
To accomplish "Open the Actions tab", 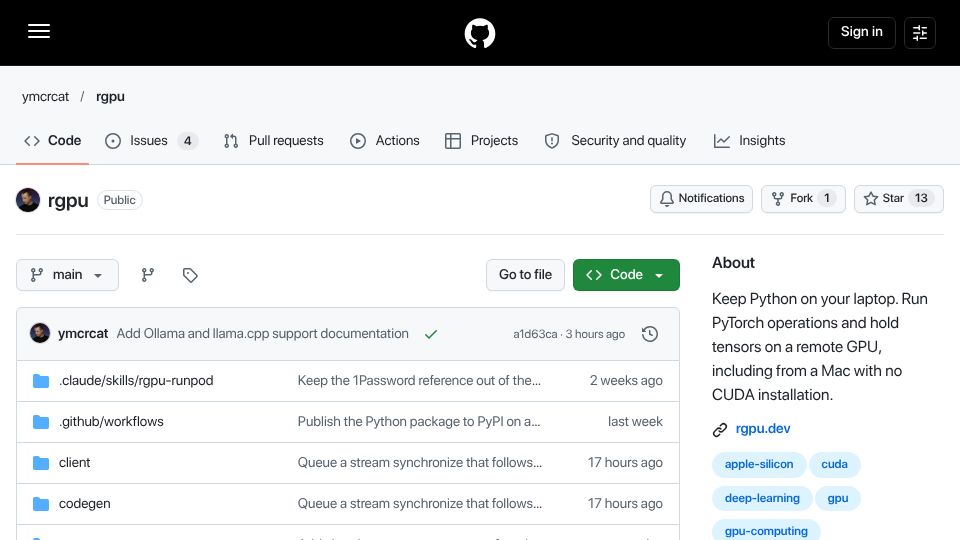I will [x=384, y=141].
